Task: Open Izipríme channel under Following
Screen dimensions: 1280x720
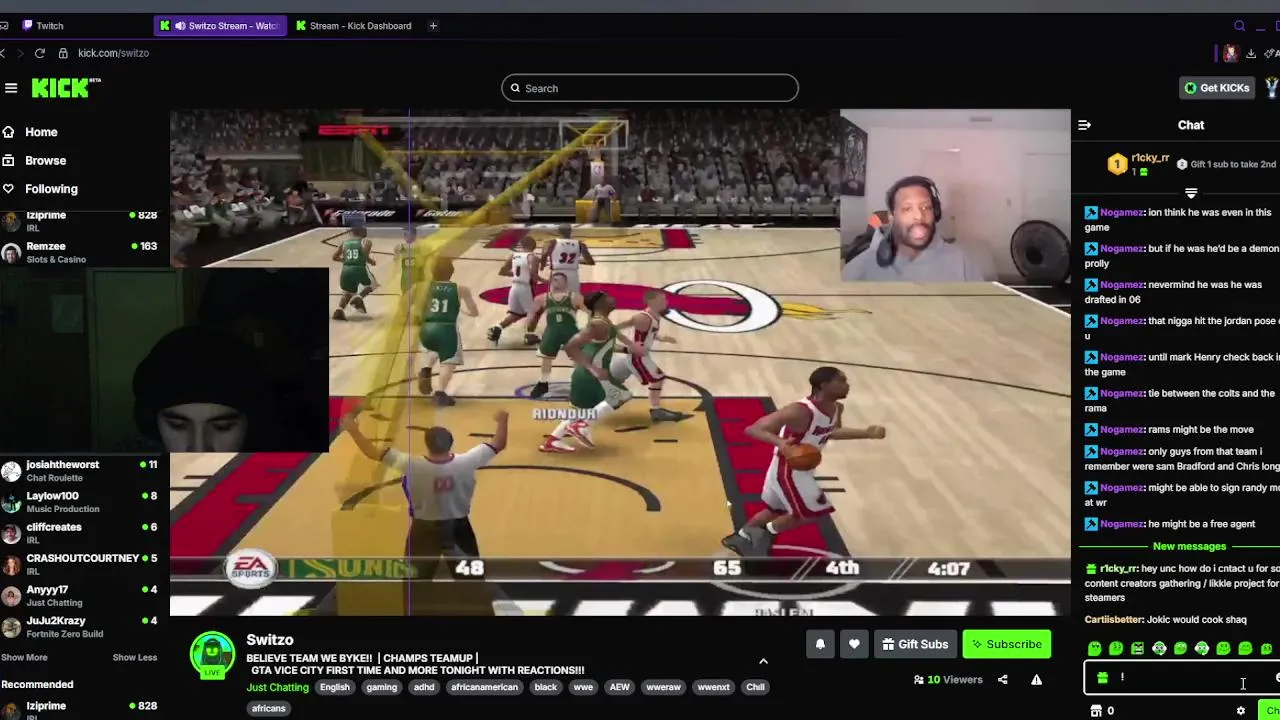Action: [80, 221]
